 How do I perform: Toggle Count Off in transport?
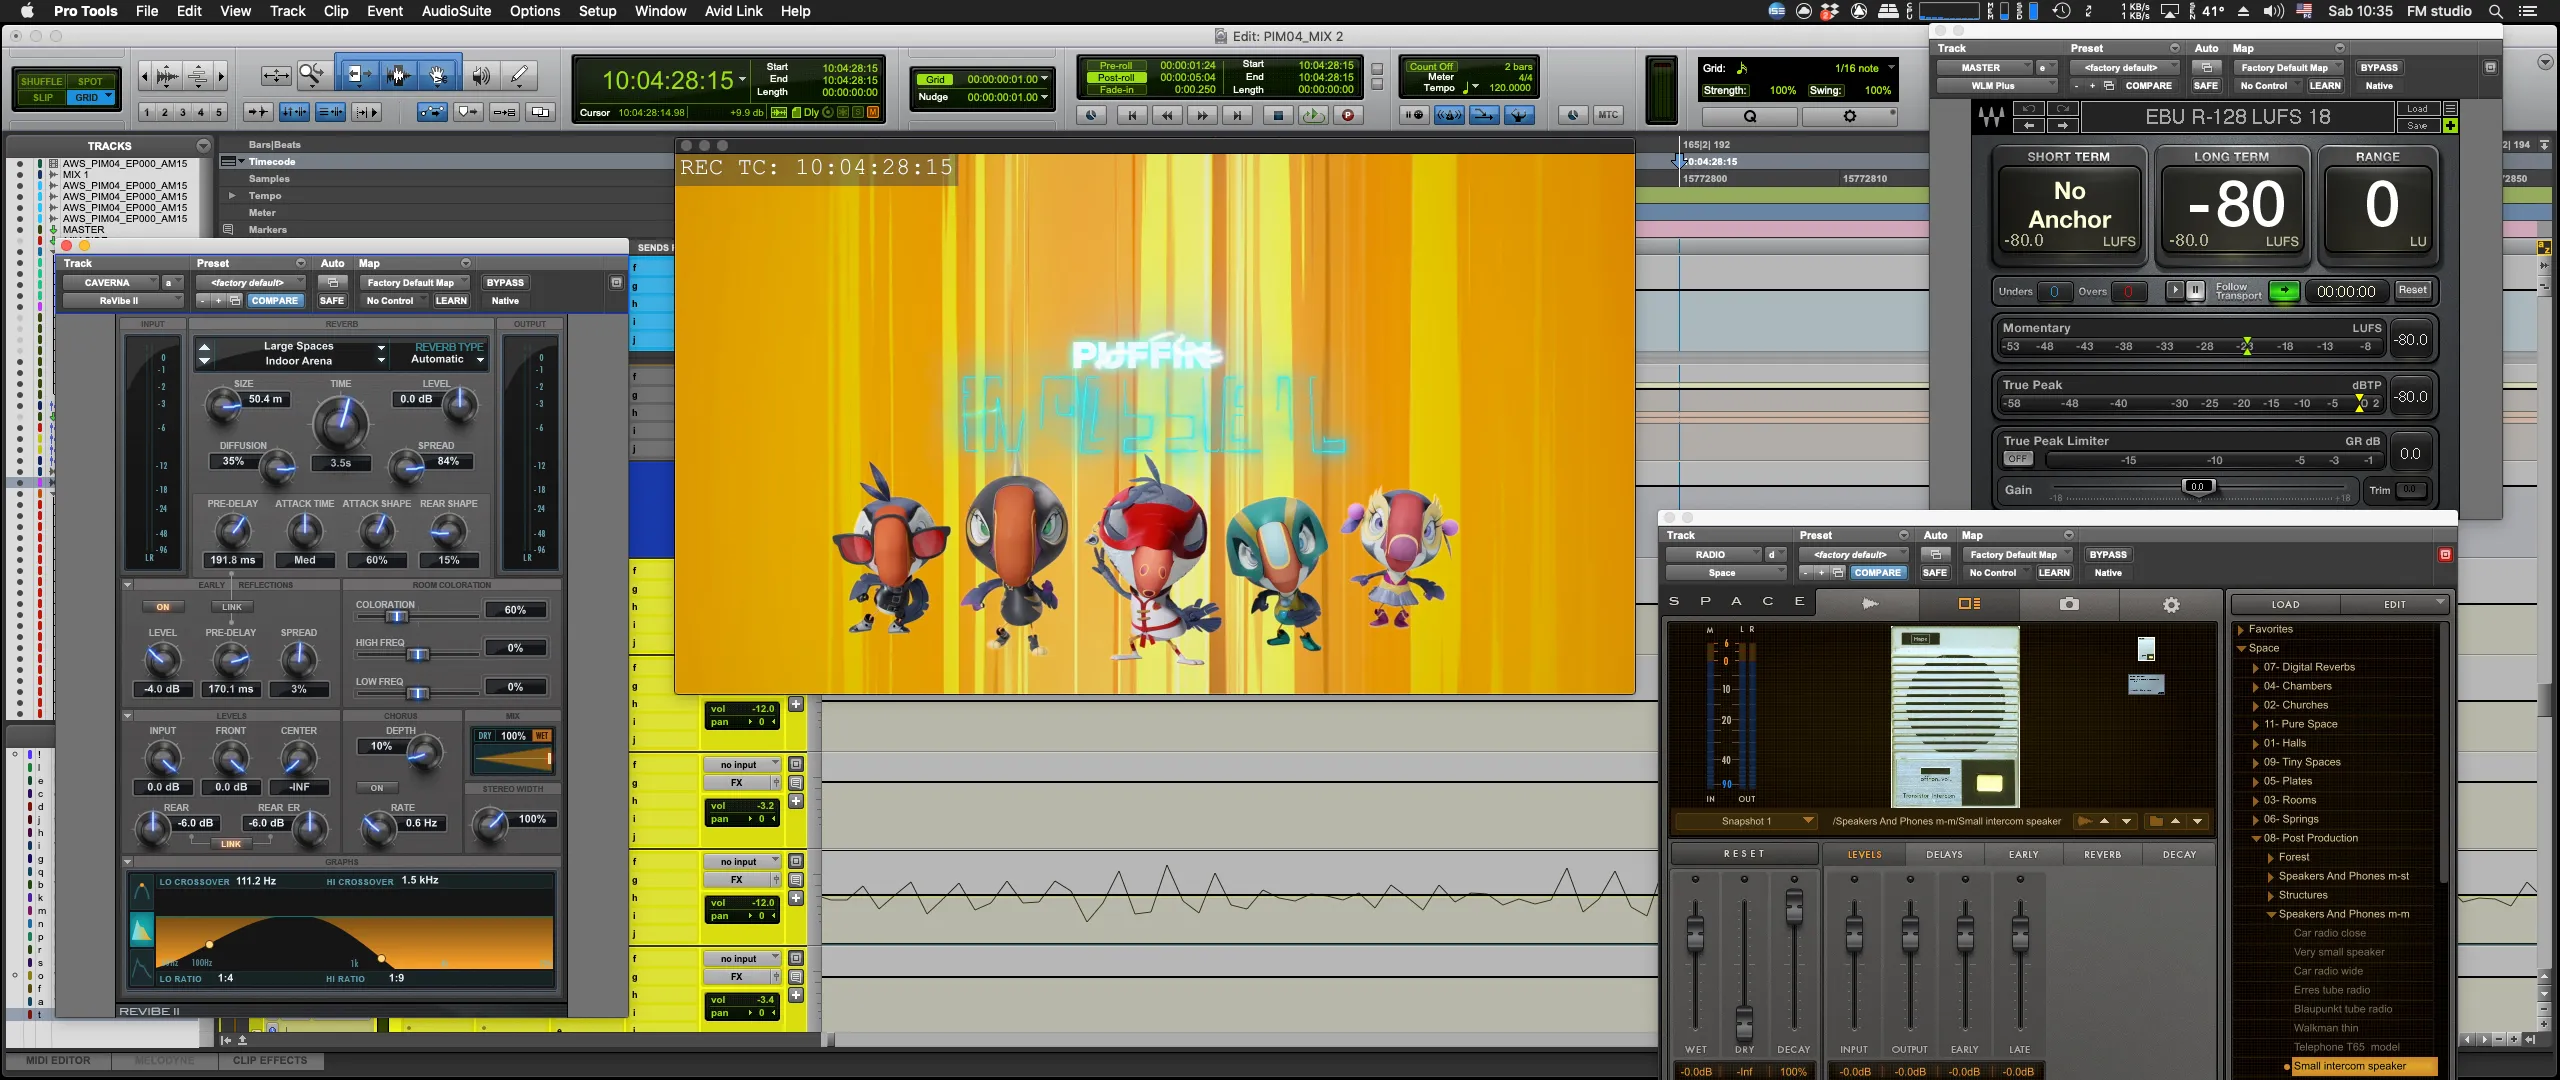click(1430, 67)
